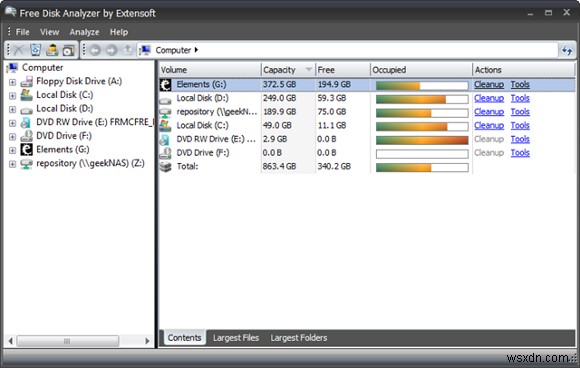Image resolution: width=580 pixels, height=368 pixels.
Task: Click Cleanup link for Local Disk (D:)
Action: coord(489,98)
